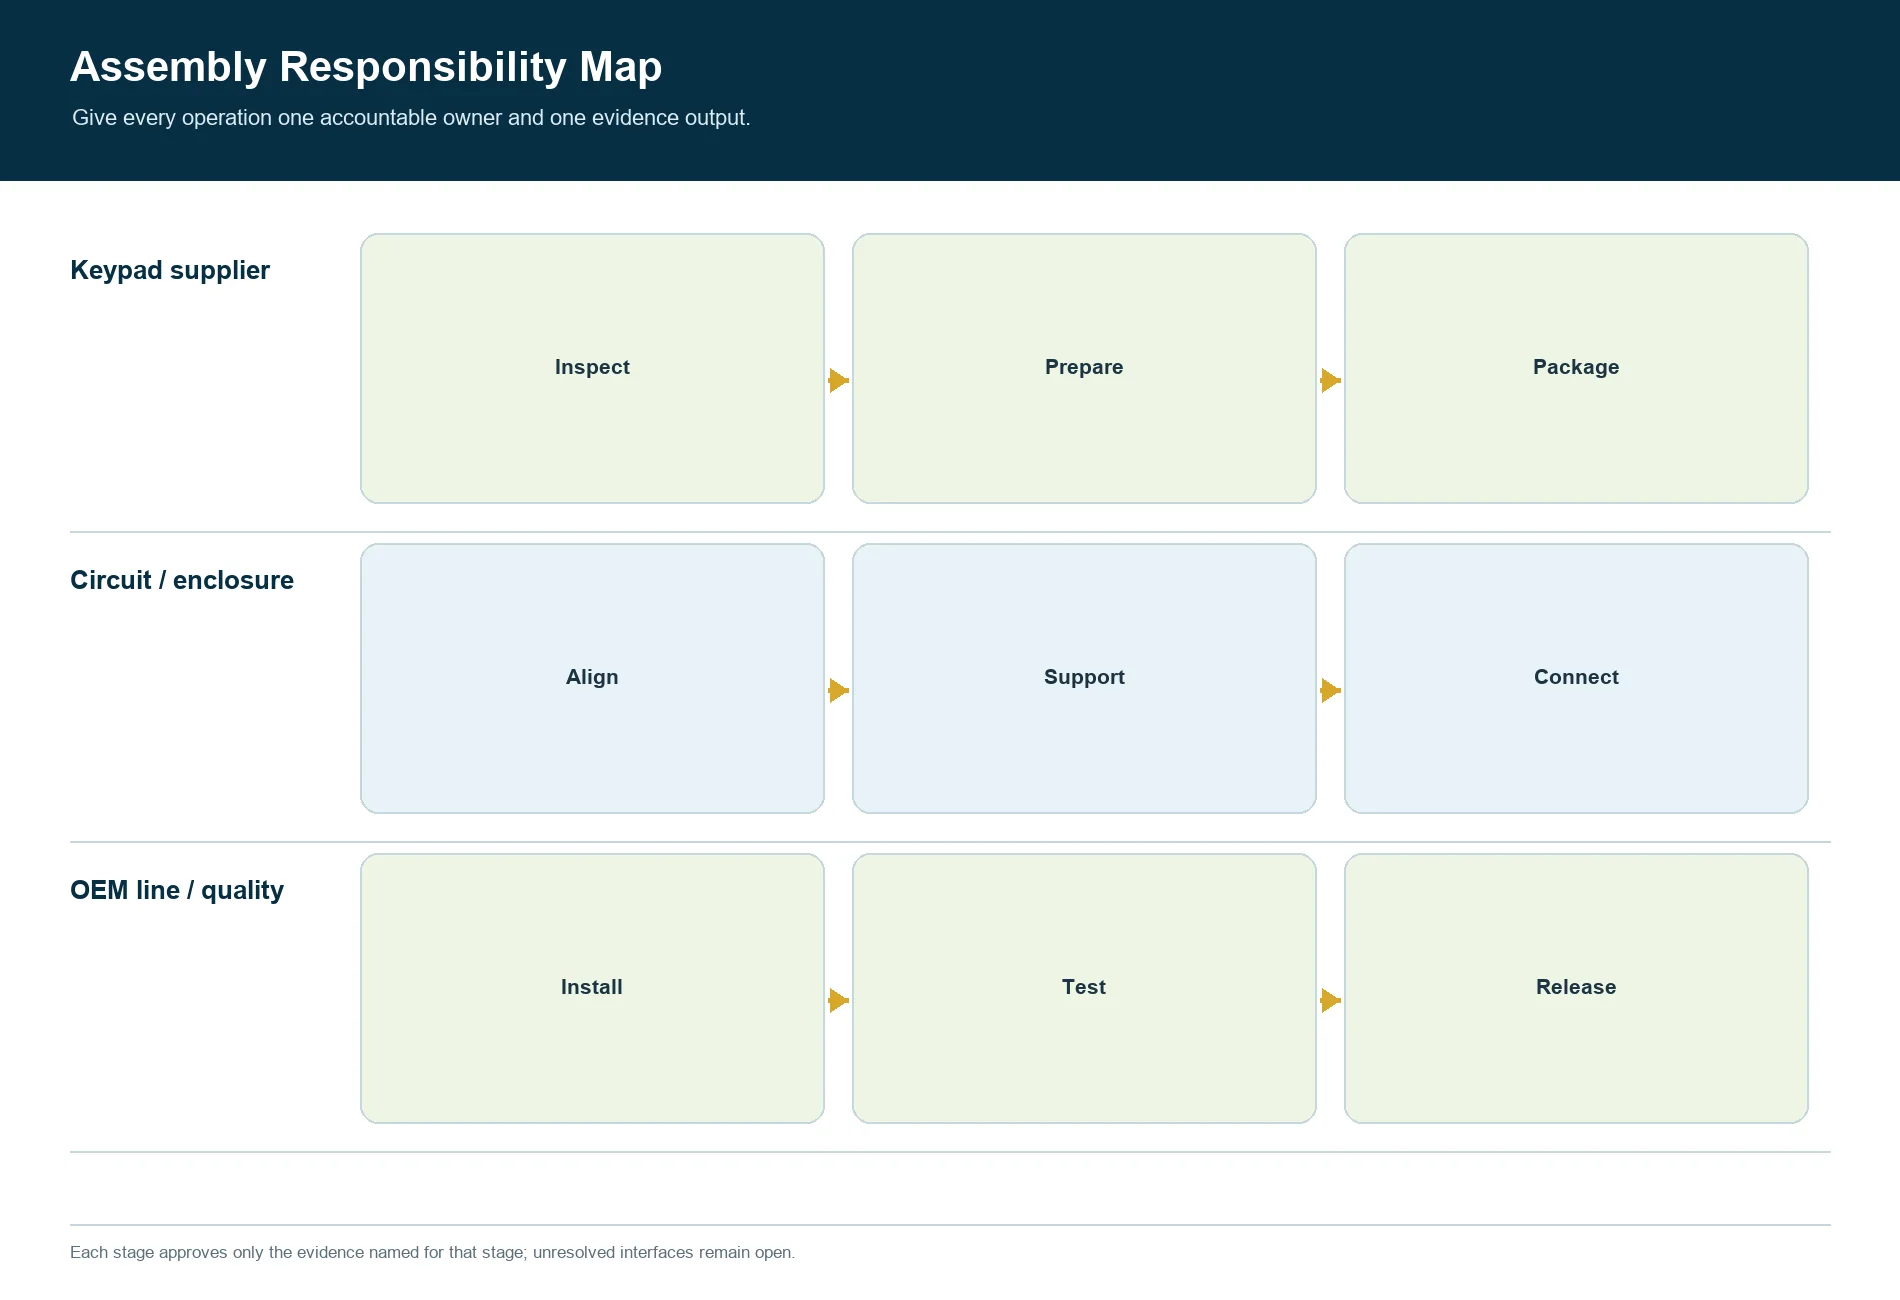
Task: Select the Prepare stage card
Action: pyautogui.click(x=1084, y=368)
